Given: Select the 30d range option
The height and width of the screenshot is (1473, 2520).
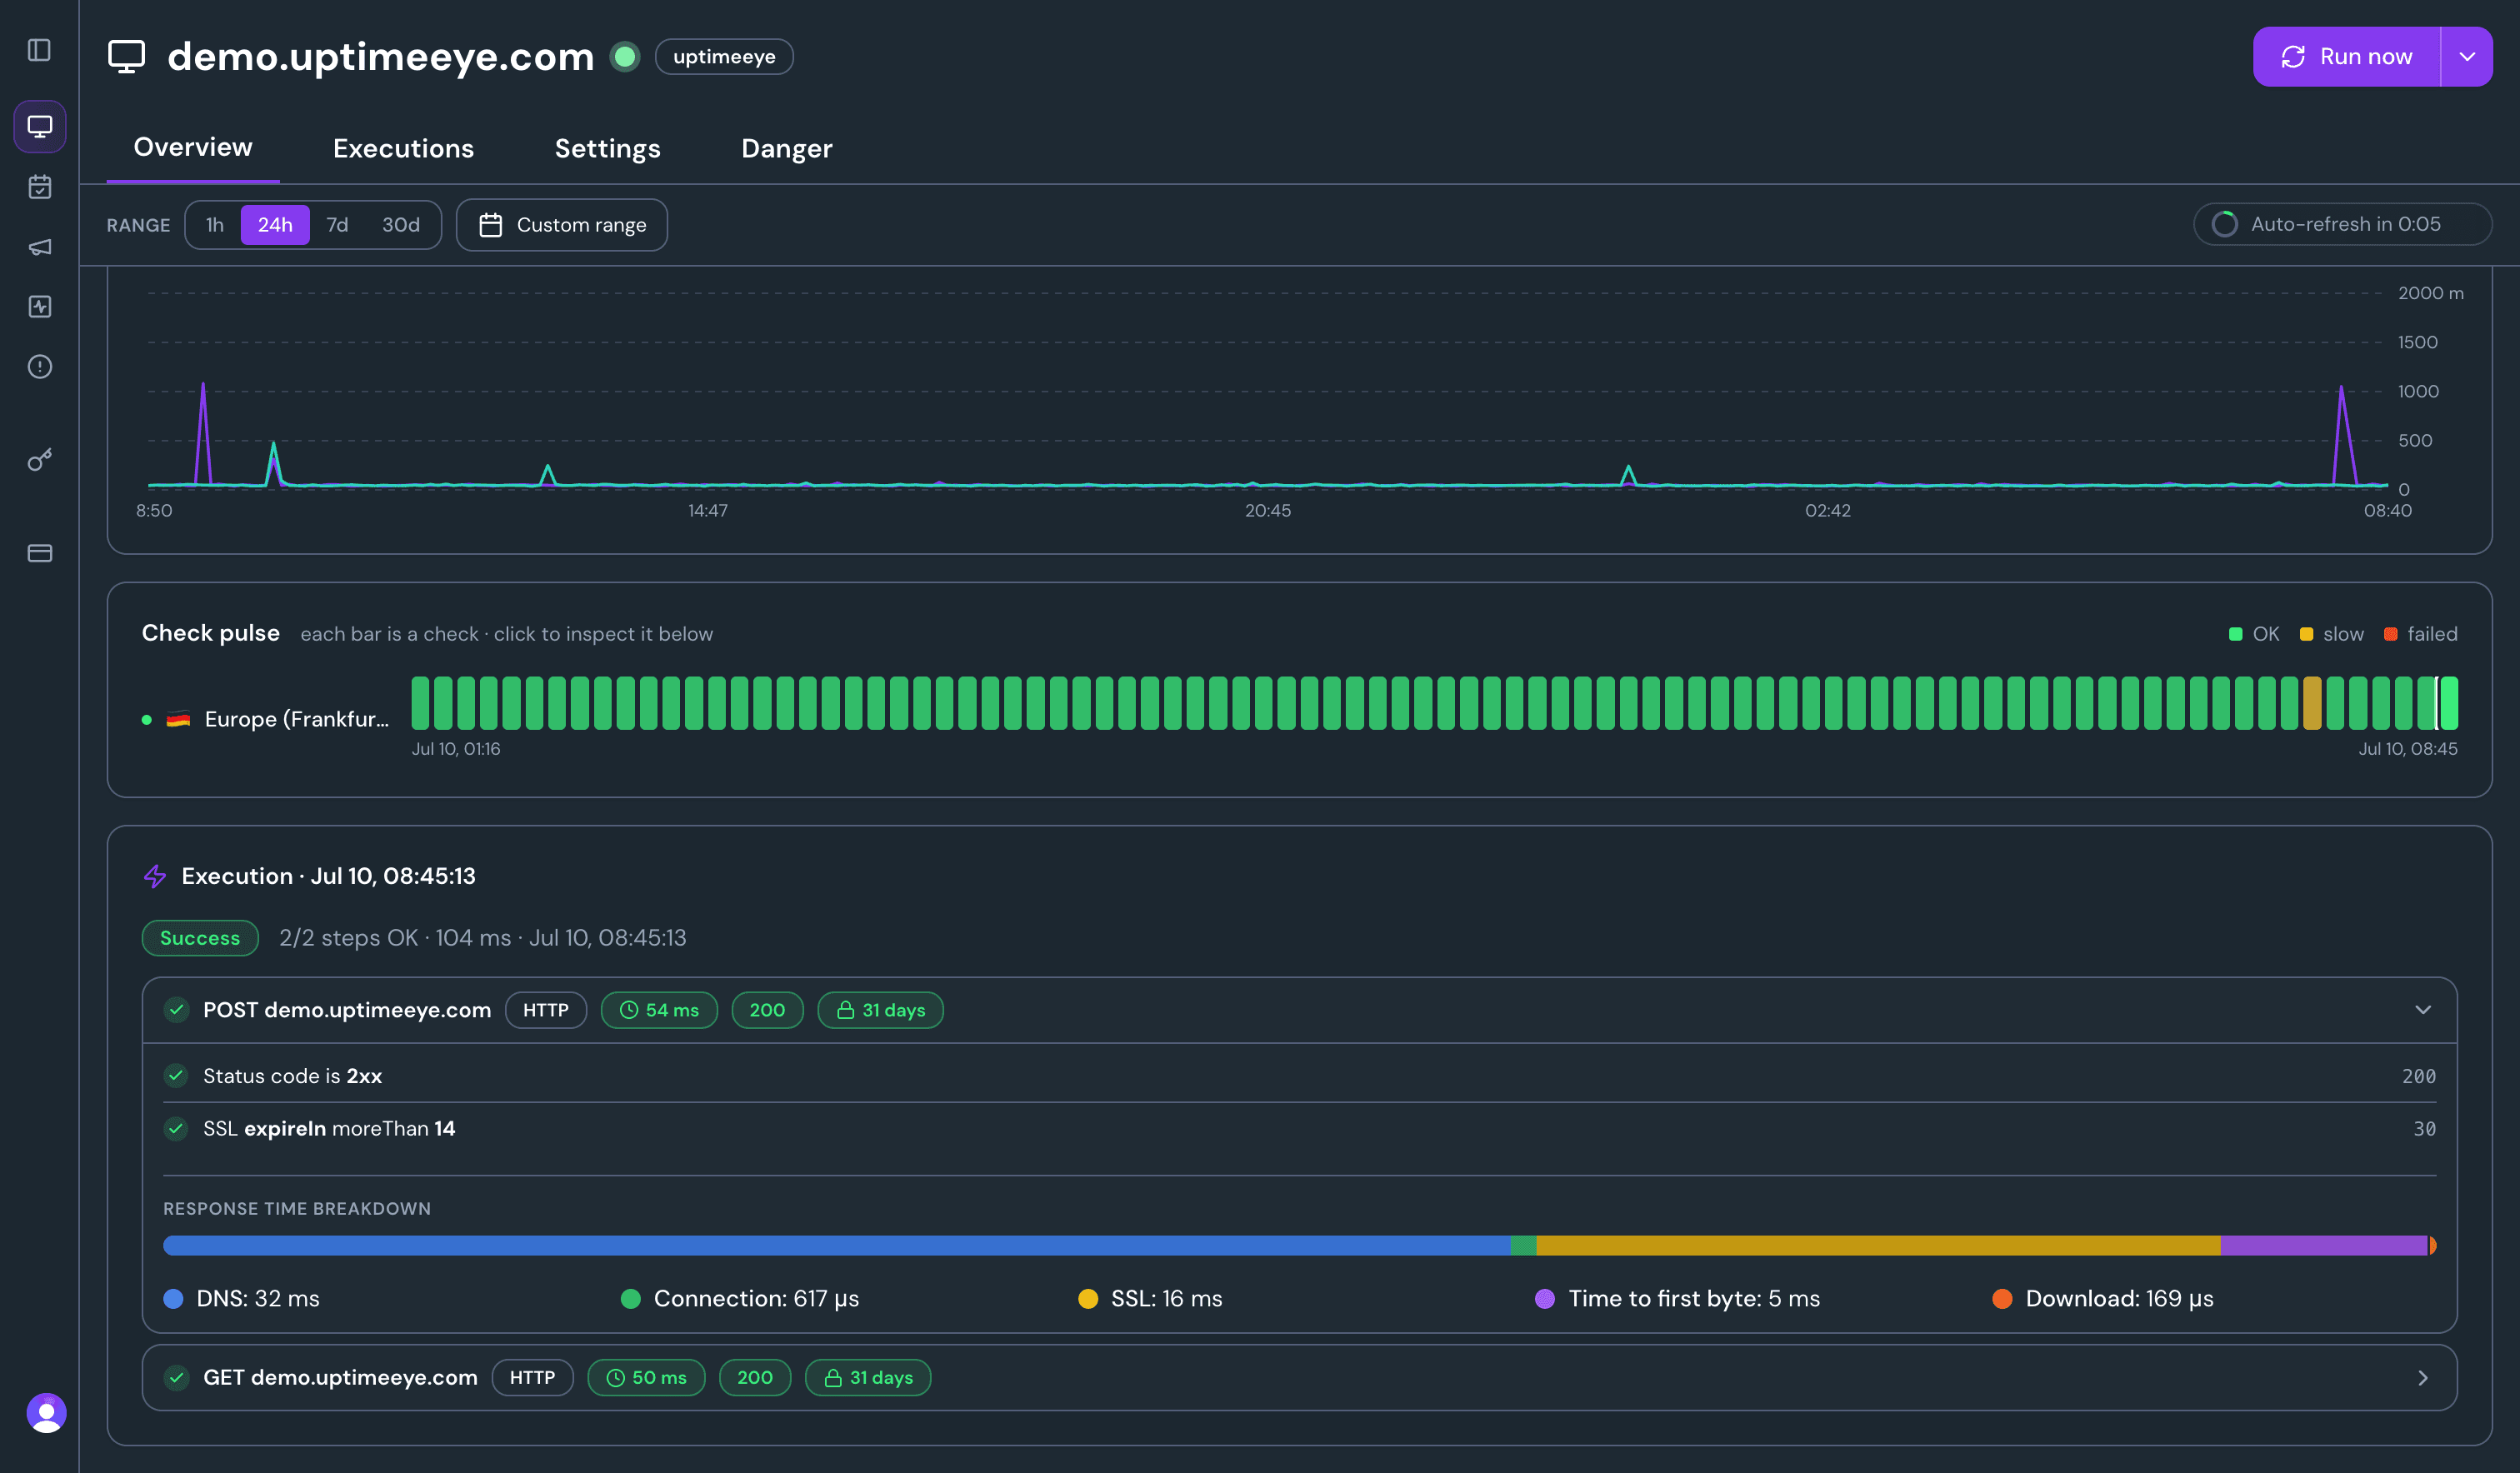Looking at the screenshot, I should (x=401, y=225).
